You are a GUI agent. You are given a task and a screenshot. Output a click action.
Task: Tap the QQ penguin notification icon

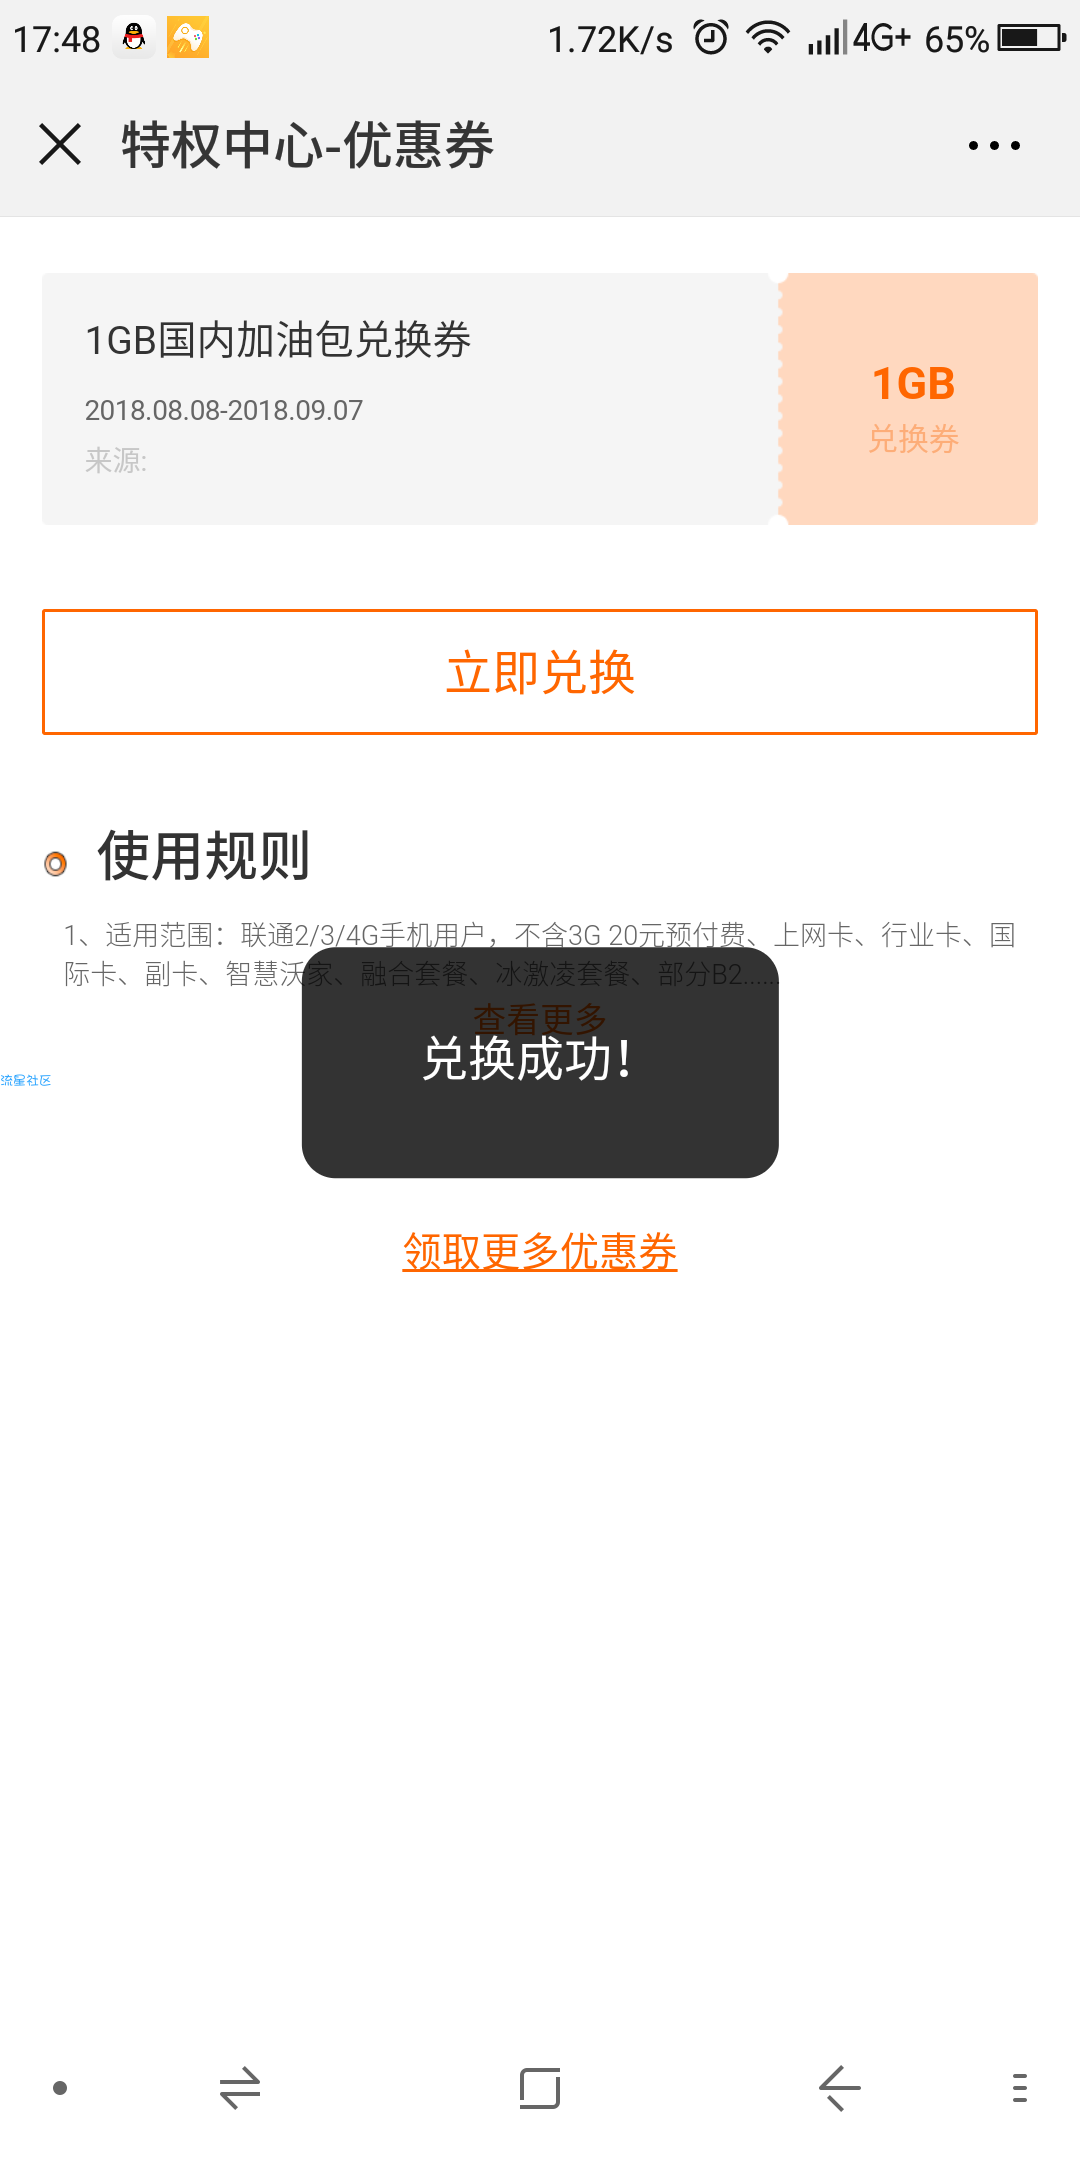click(134, 38)
